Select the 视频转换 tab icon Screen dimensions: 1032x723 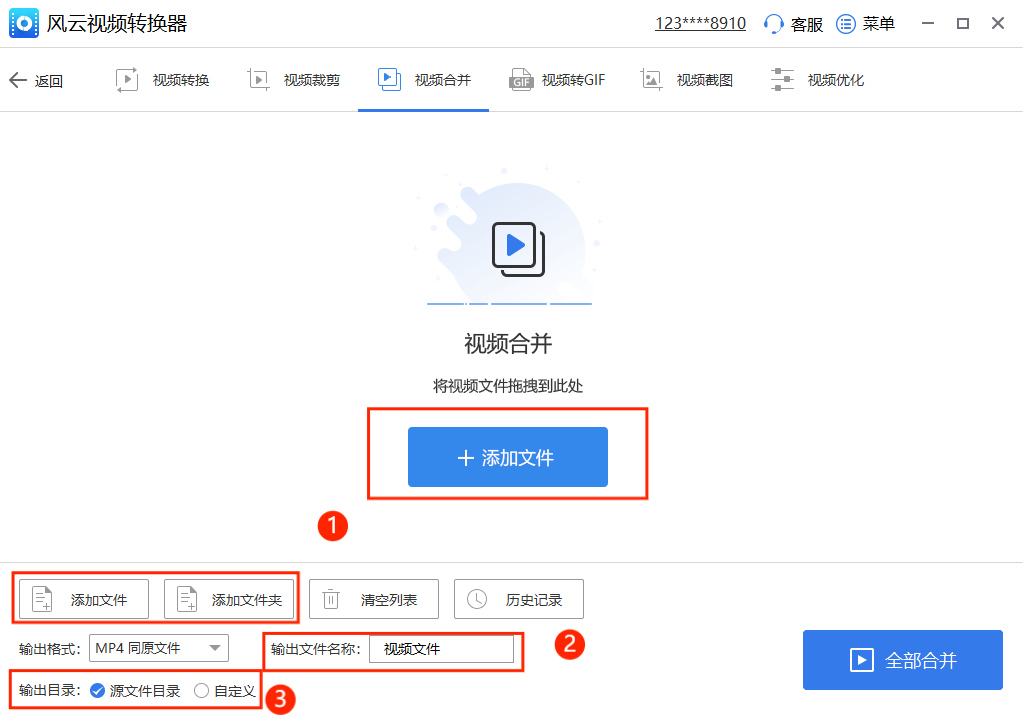coord(128,79)
